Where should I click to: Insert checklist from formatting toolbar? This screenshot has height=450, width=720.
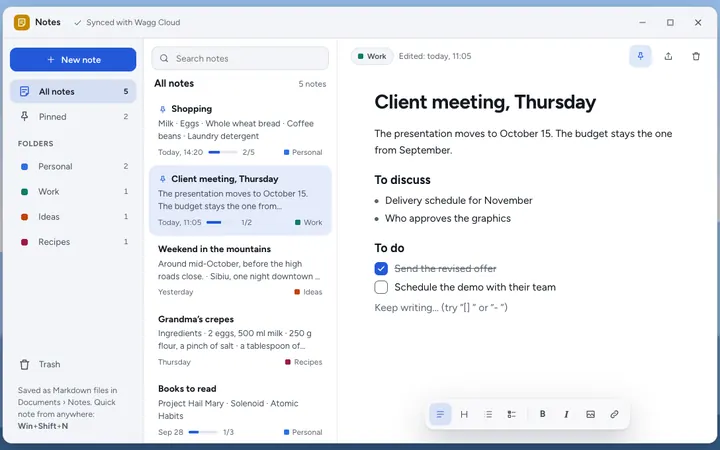click(x=512, y=414)
